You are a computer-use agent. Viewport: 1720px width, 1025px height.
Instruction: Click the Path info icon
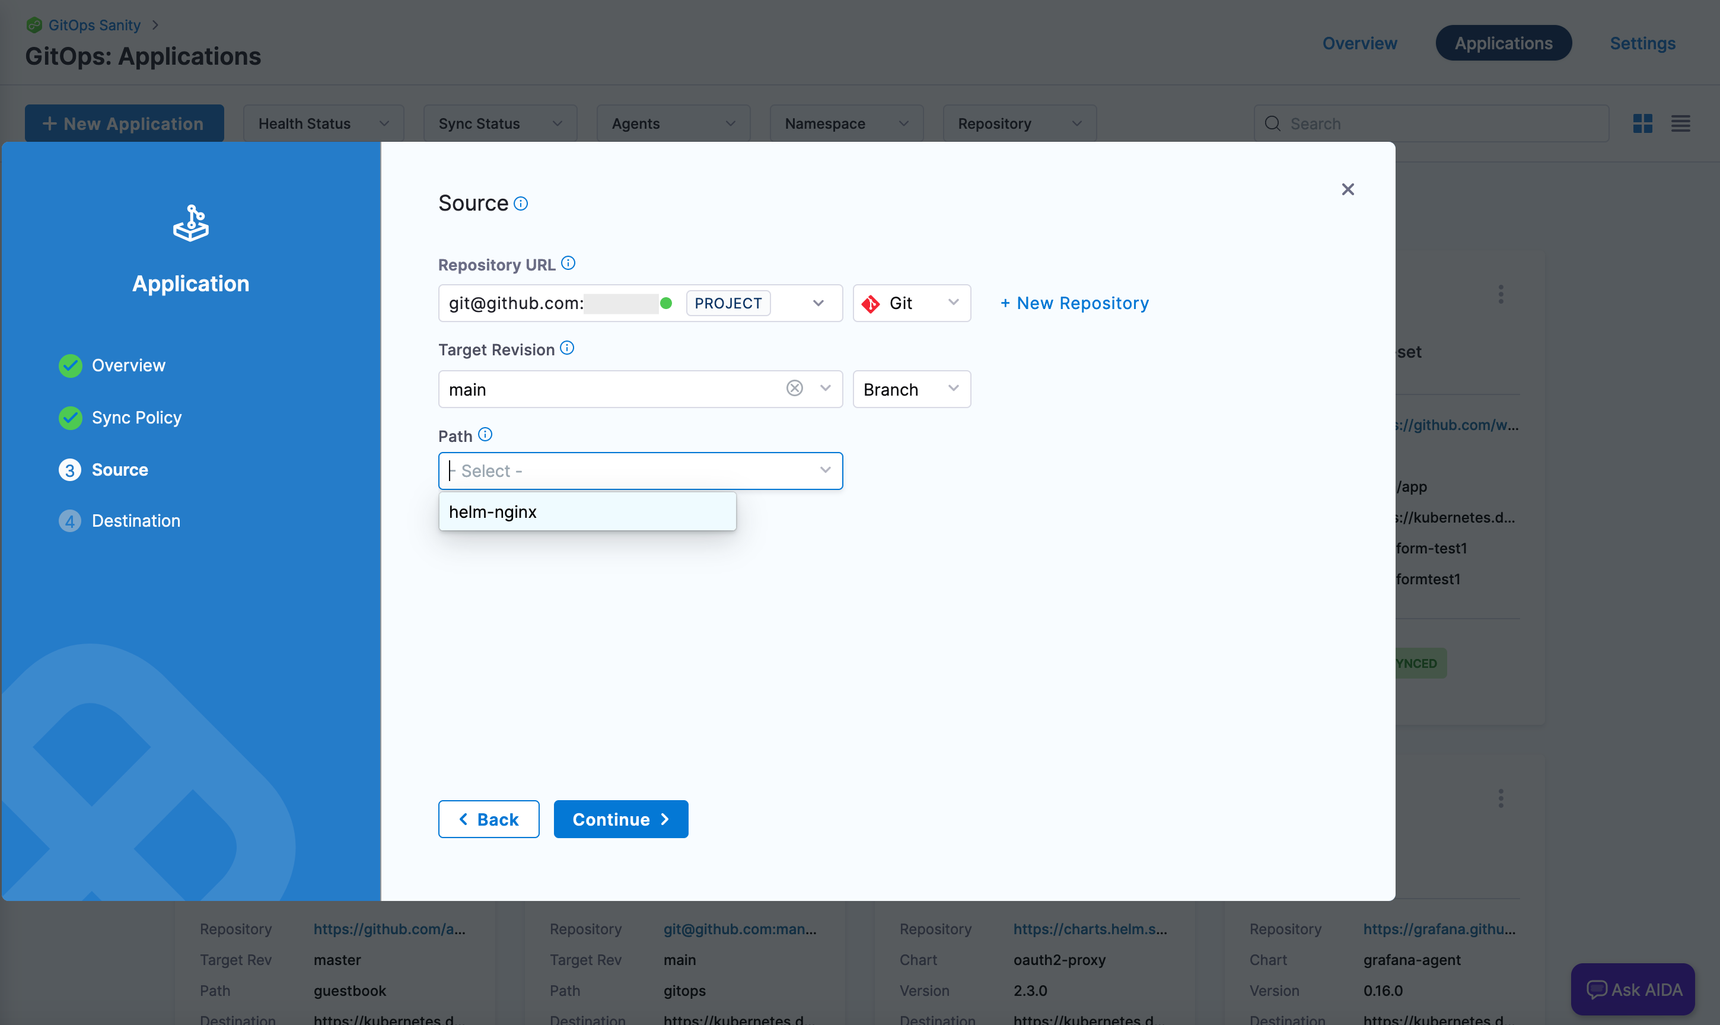(x=485, y=435)
